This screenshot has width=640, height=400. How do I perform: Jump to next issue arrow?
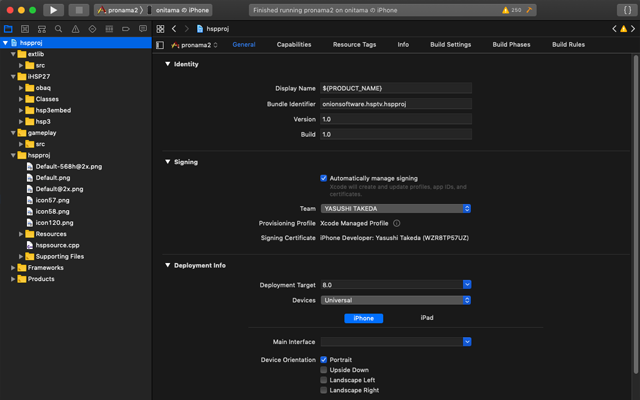pos(633,29)
